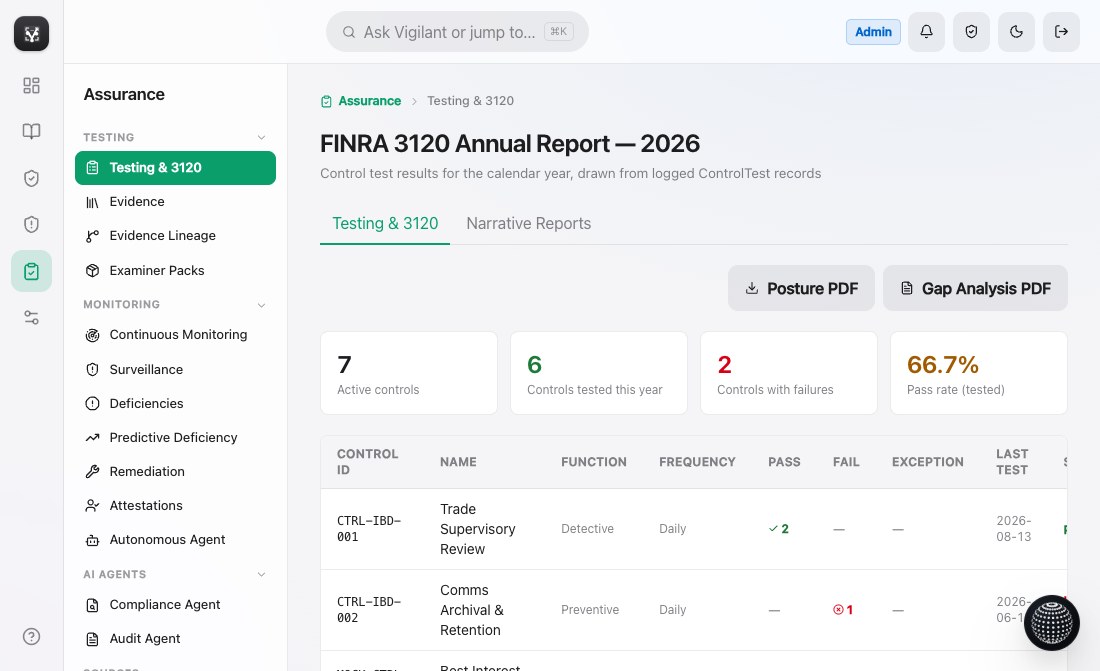The width and height of the screenshot is (1100, 671).
Task: Open notifications bell
Action: [926, 32]
